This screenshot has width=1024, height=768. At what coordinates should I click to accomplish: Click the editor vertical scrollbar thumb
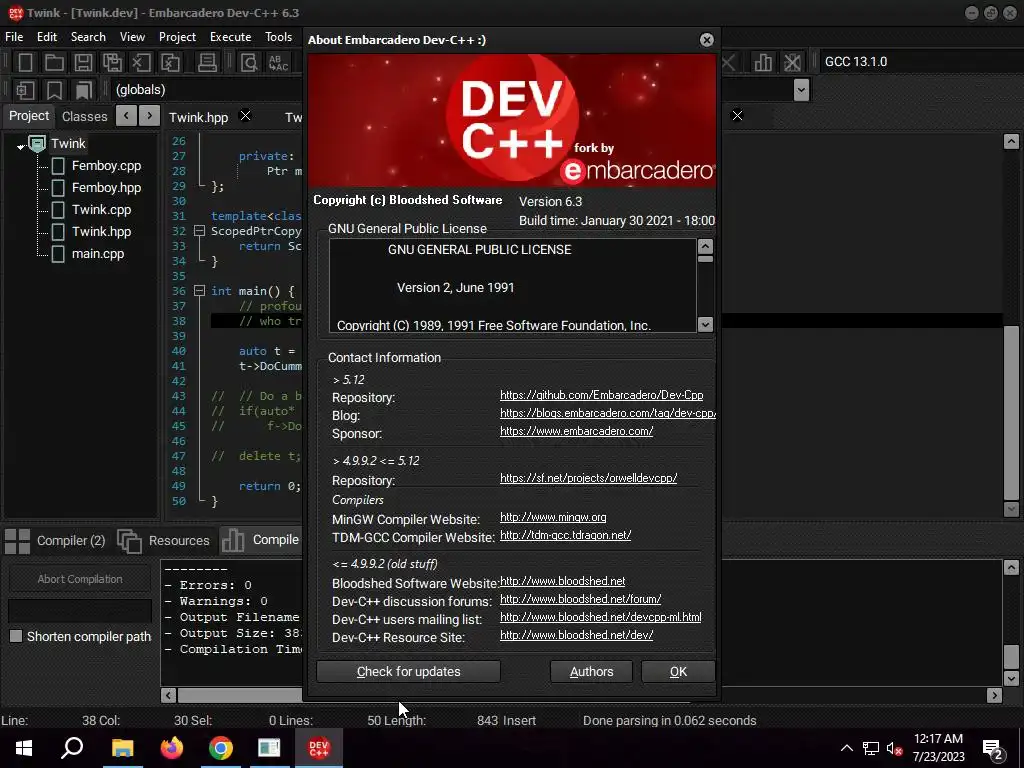[x=1011, y=411]
